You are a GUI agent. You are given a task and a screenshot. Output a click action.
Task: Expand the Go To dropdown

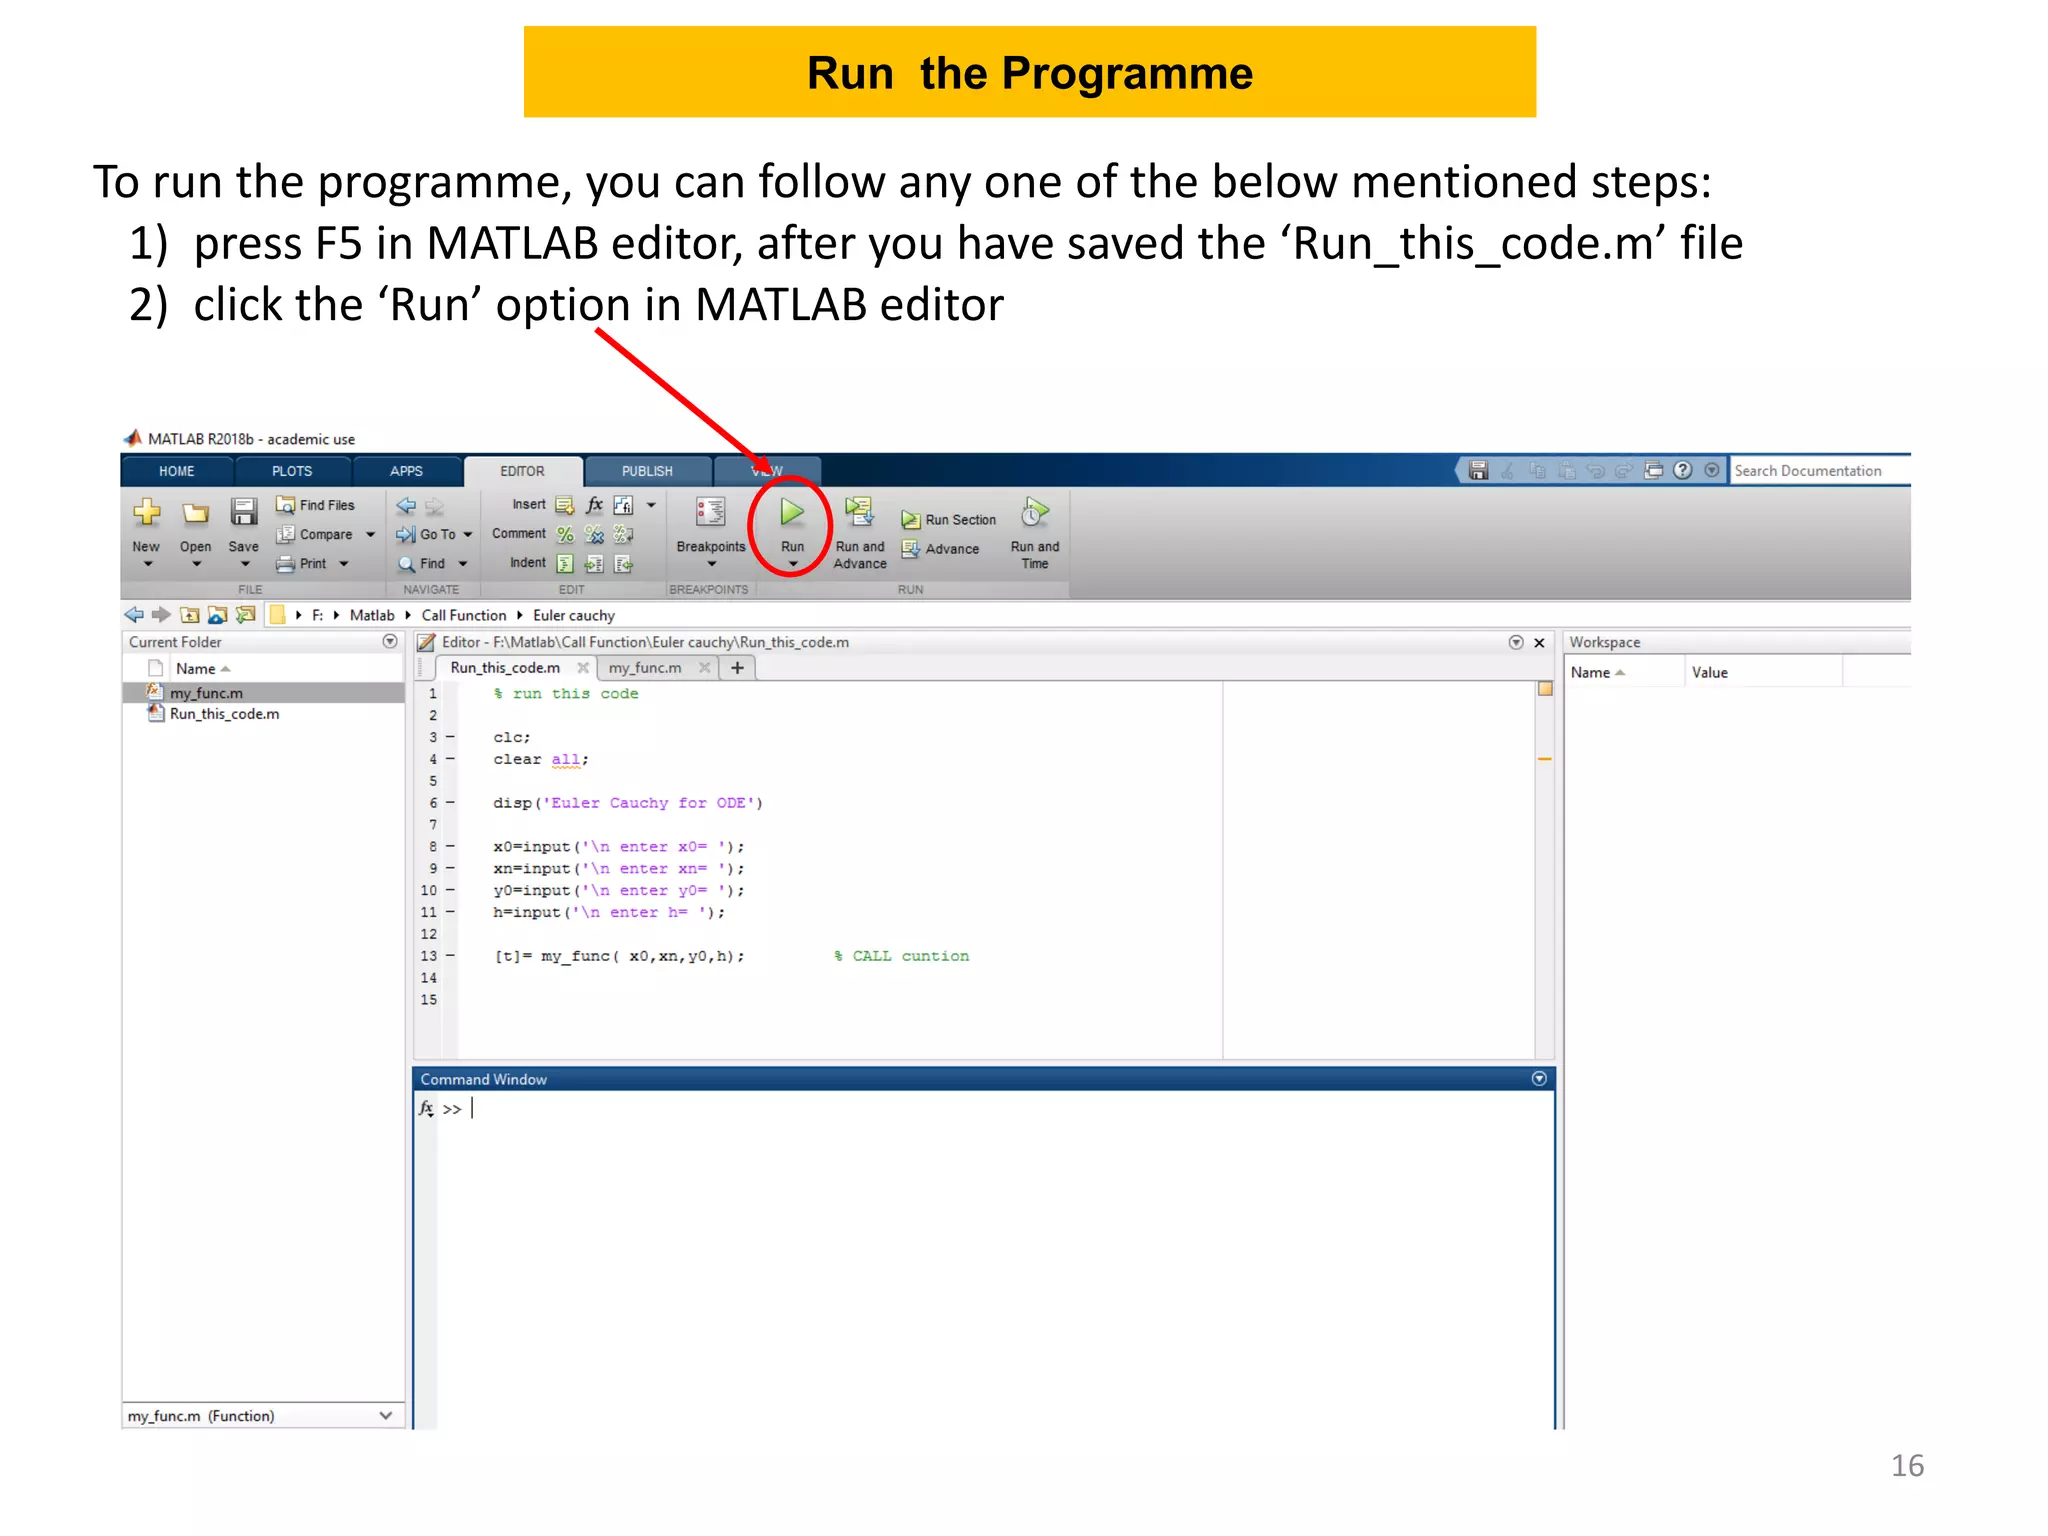point(468,535)
